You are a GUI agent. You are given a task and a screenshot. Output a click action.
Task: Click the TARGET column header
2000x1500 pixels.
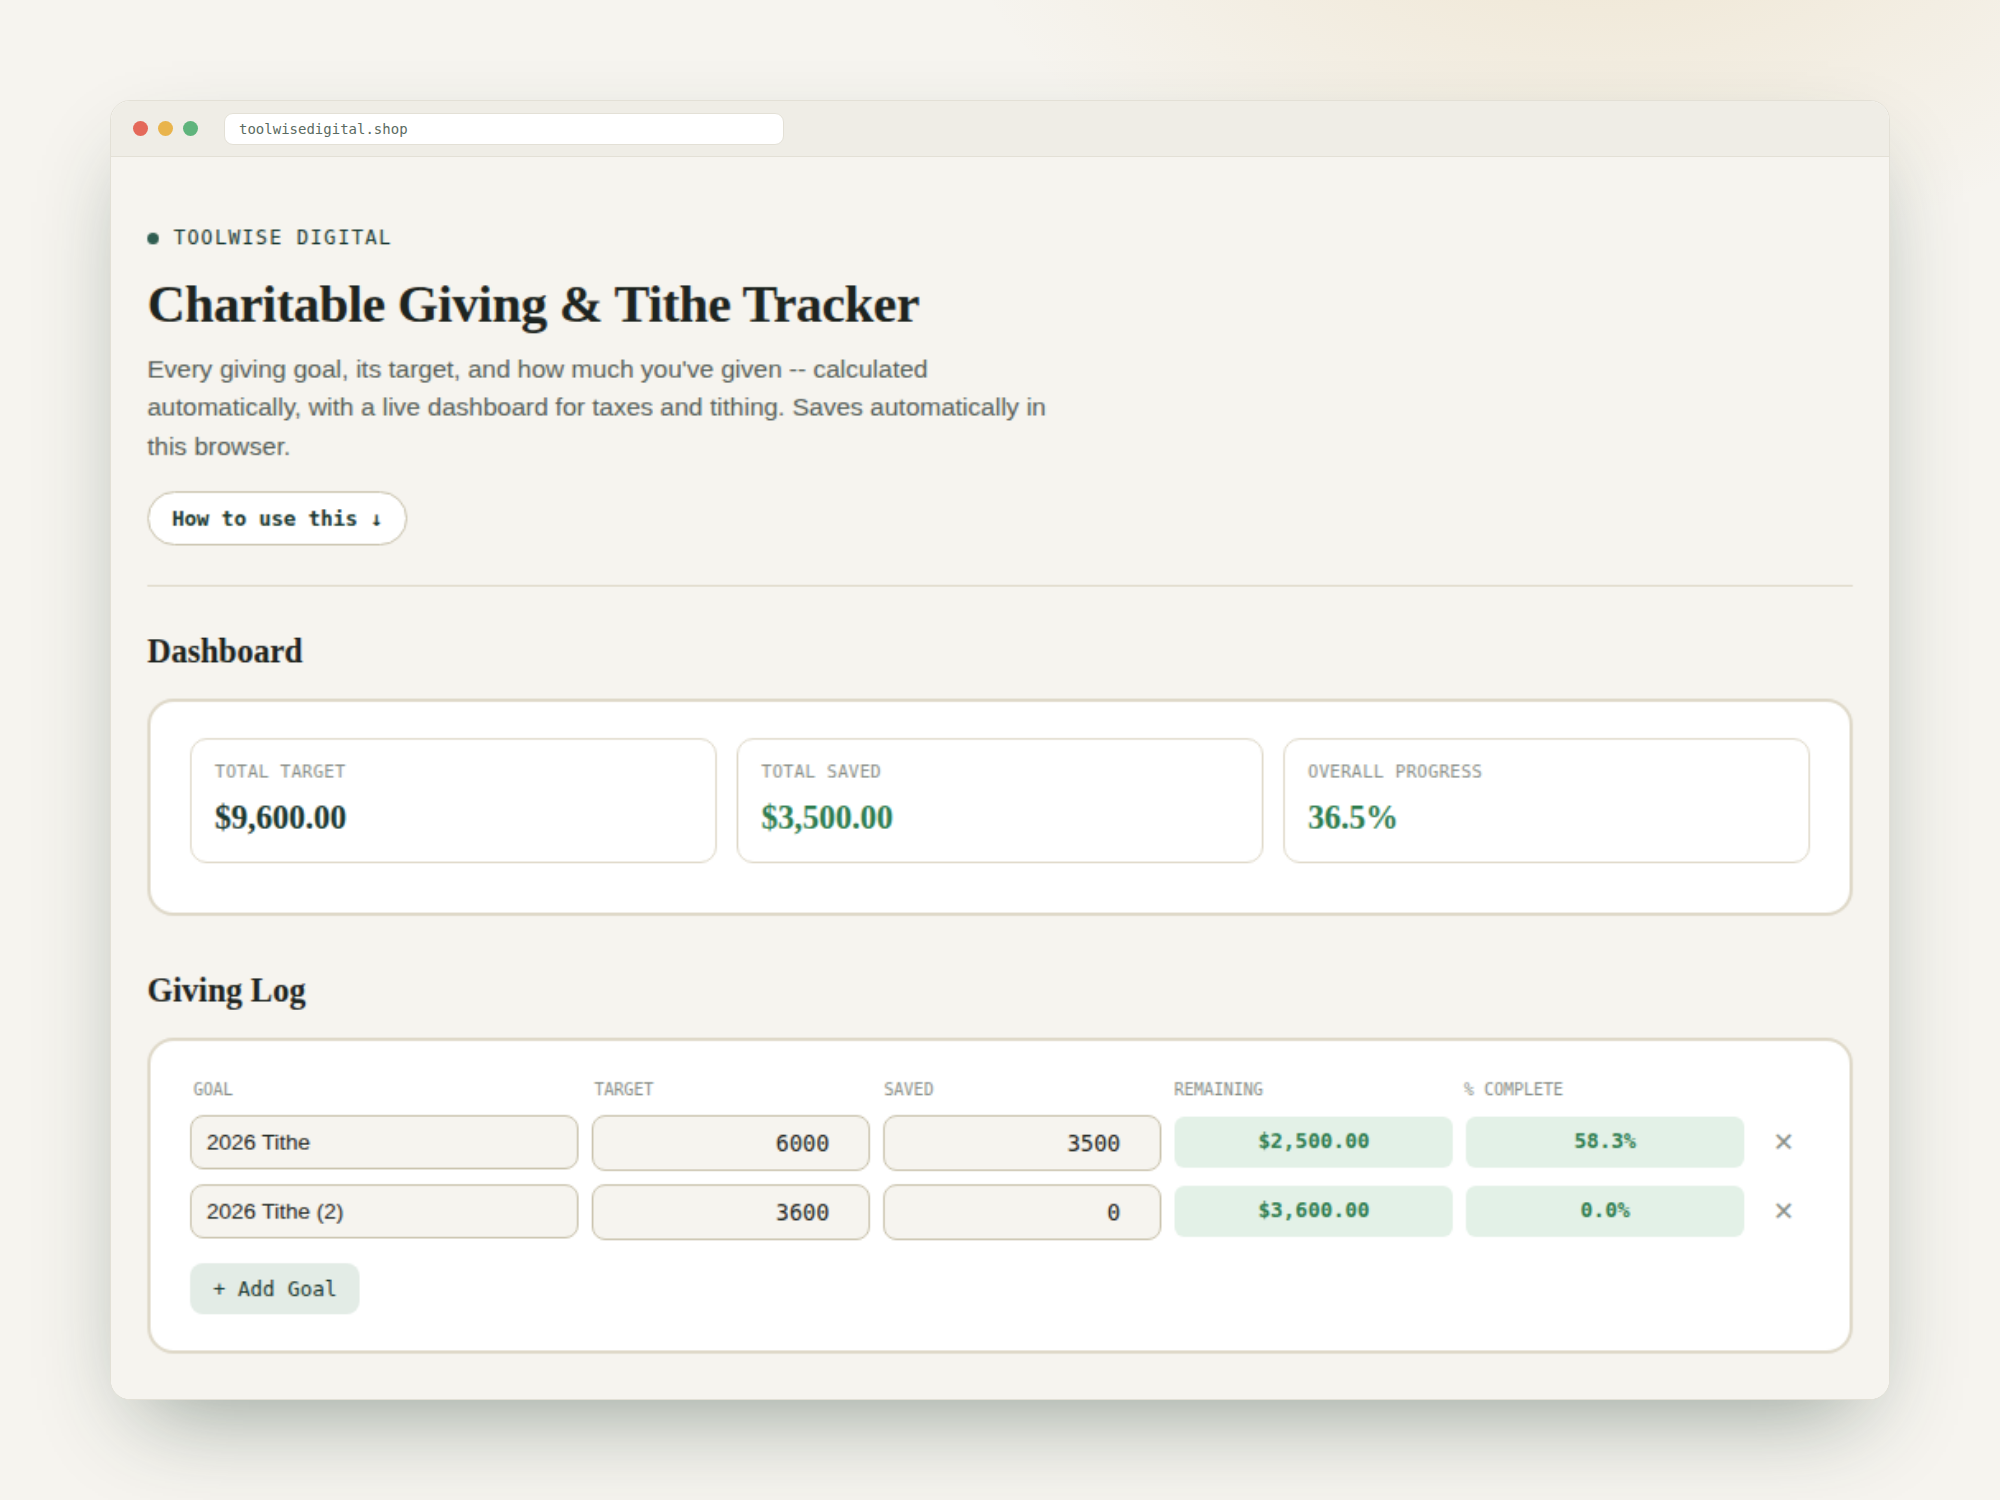(x=624, y=1089)
